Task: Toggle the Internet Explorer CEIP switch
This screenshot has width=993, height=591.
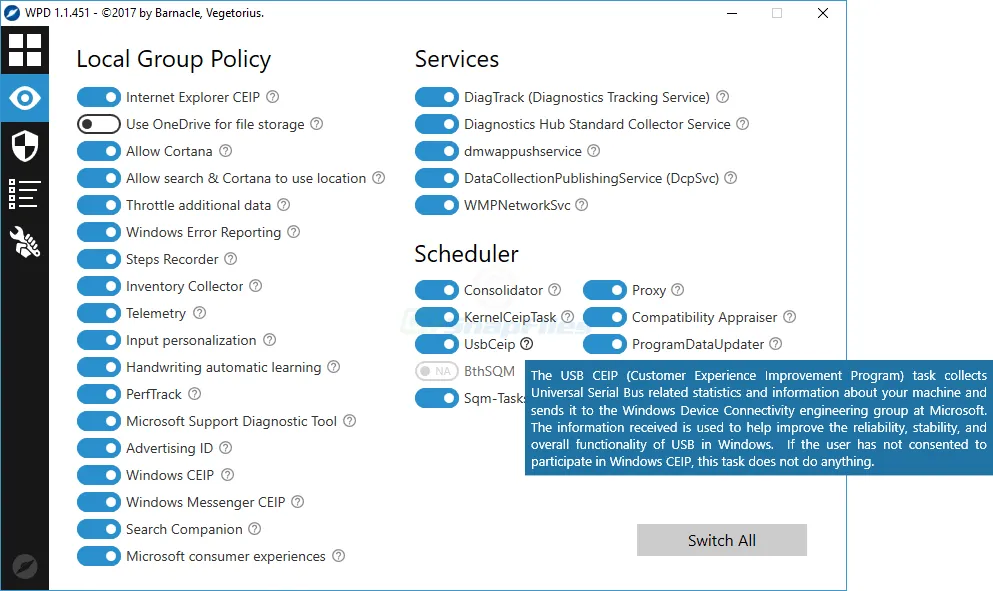Action: [x=99, y=97]
